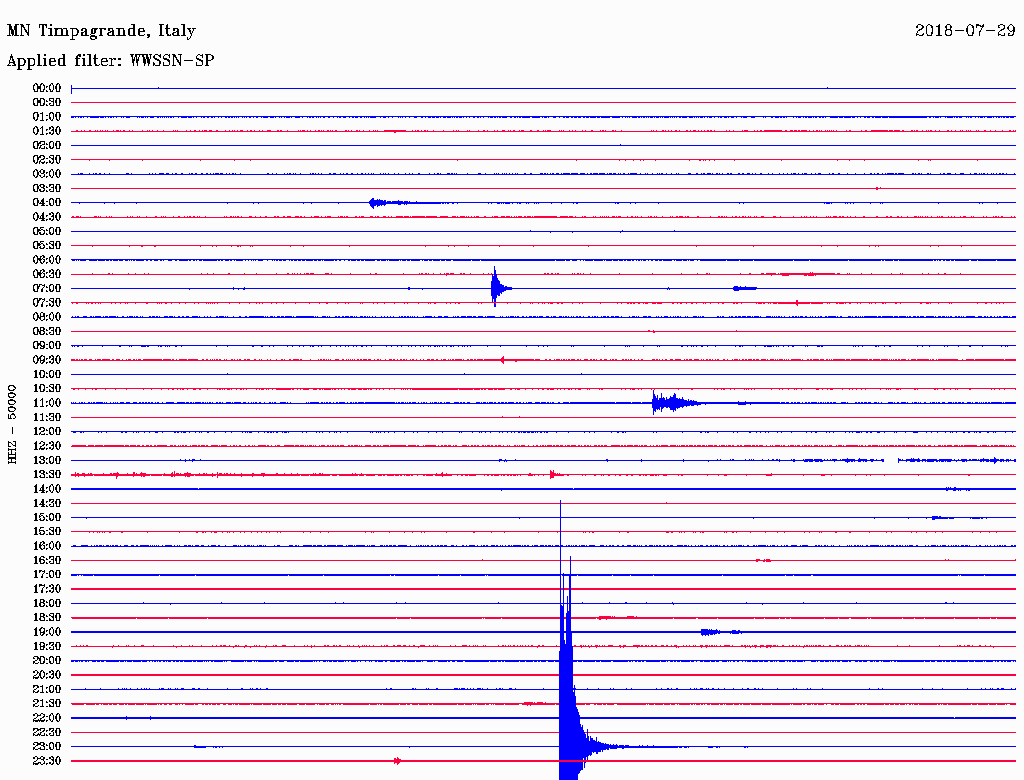The height and width of the screenshot is (780, 1024).
Task: Click the '05:30' time label
Action: click(47, 246)
